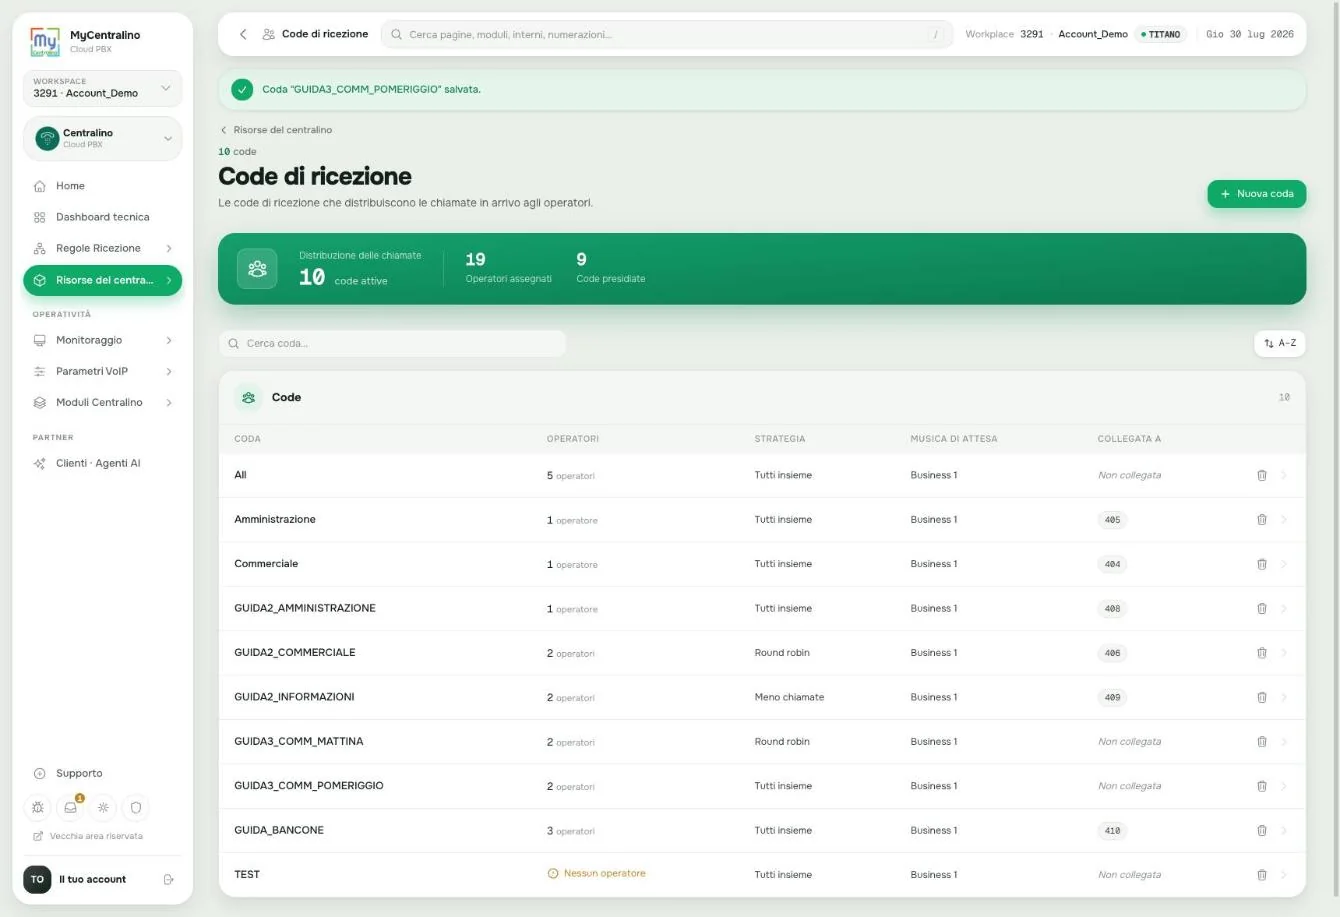Delete GUIDA2_AMMINISTRAZIONE with its trash icon
Image resolution: width=1340 pixels, height=917 pixels.
coord(1261,608)
